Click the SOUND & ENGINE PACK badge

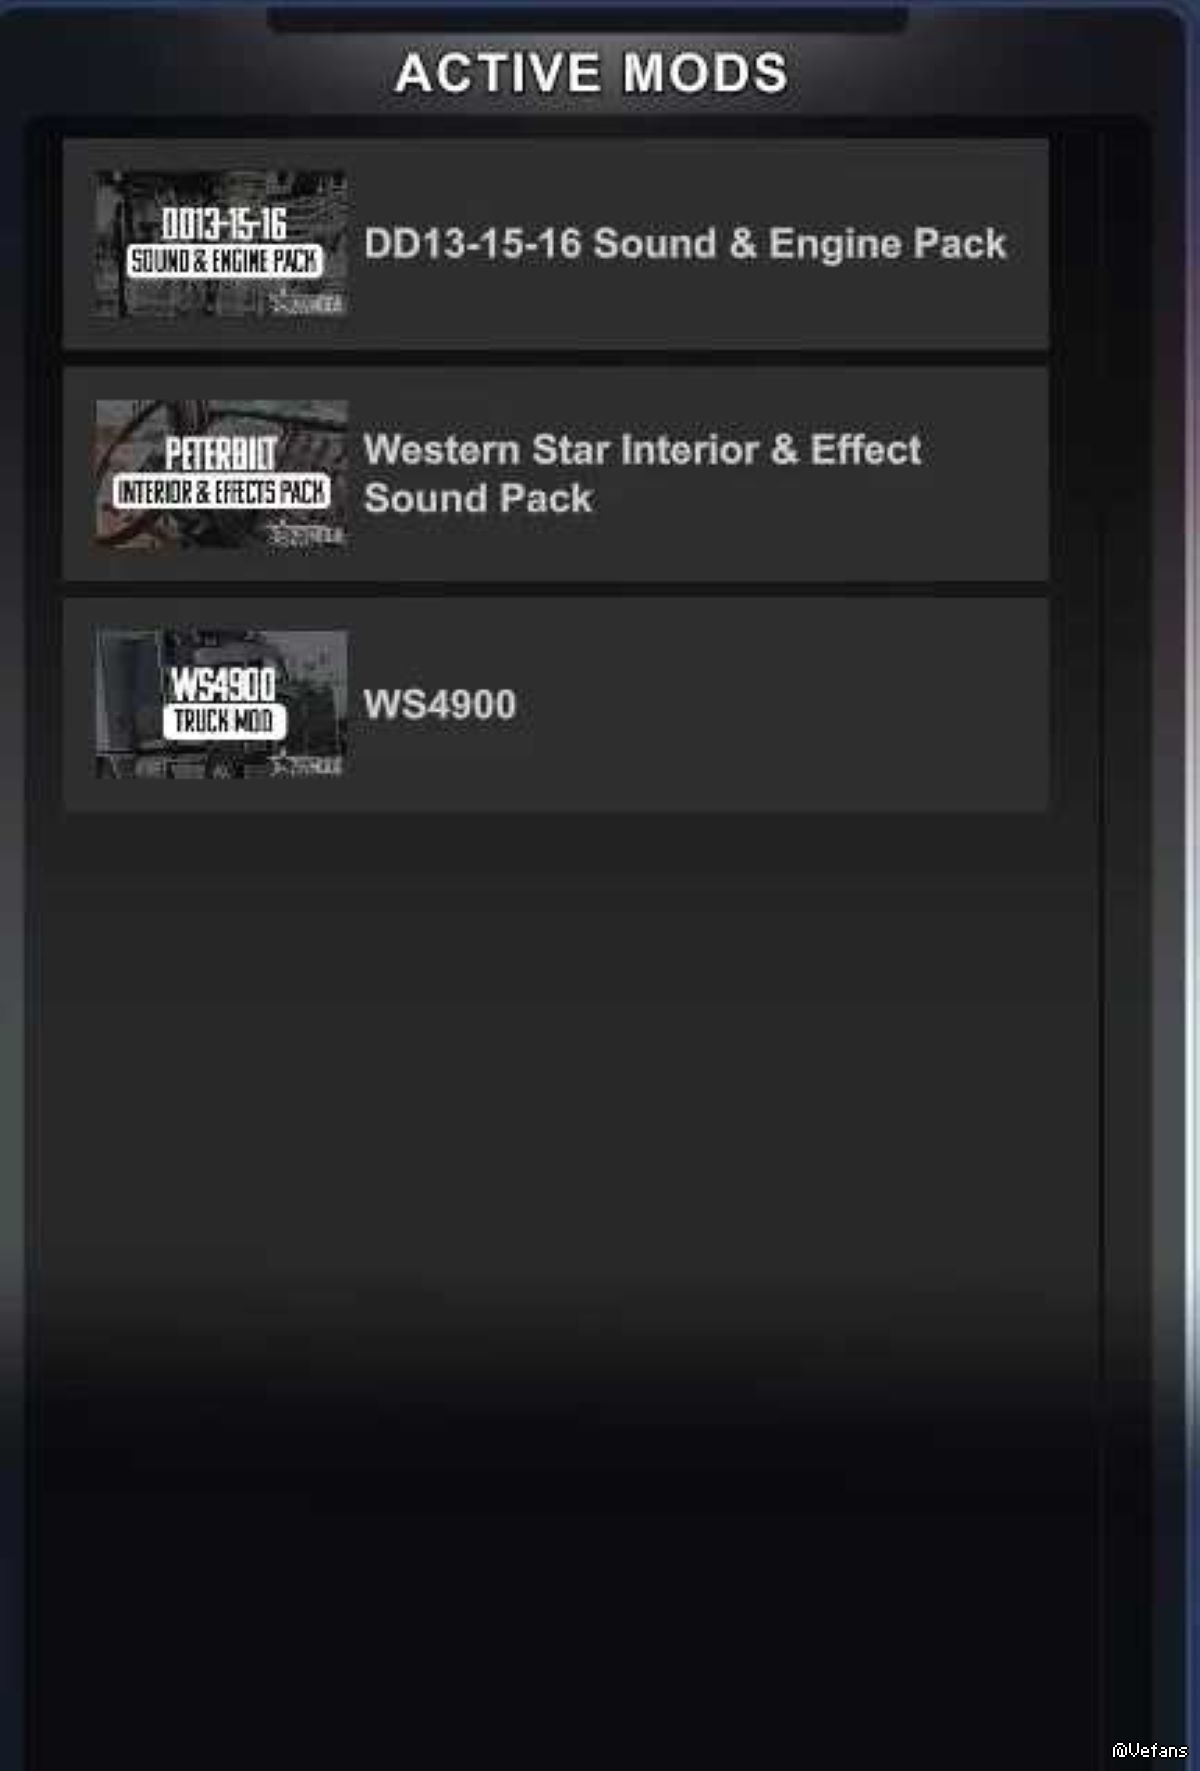pyautogui.click(x=225, y=261)
